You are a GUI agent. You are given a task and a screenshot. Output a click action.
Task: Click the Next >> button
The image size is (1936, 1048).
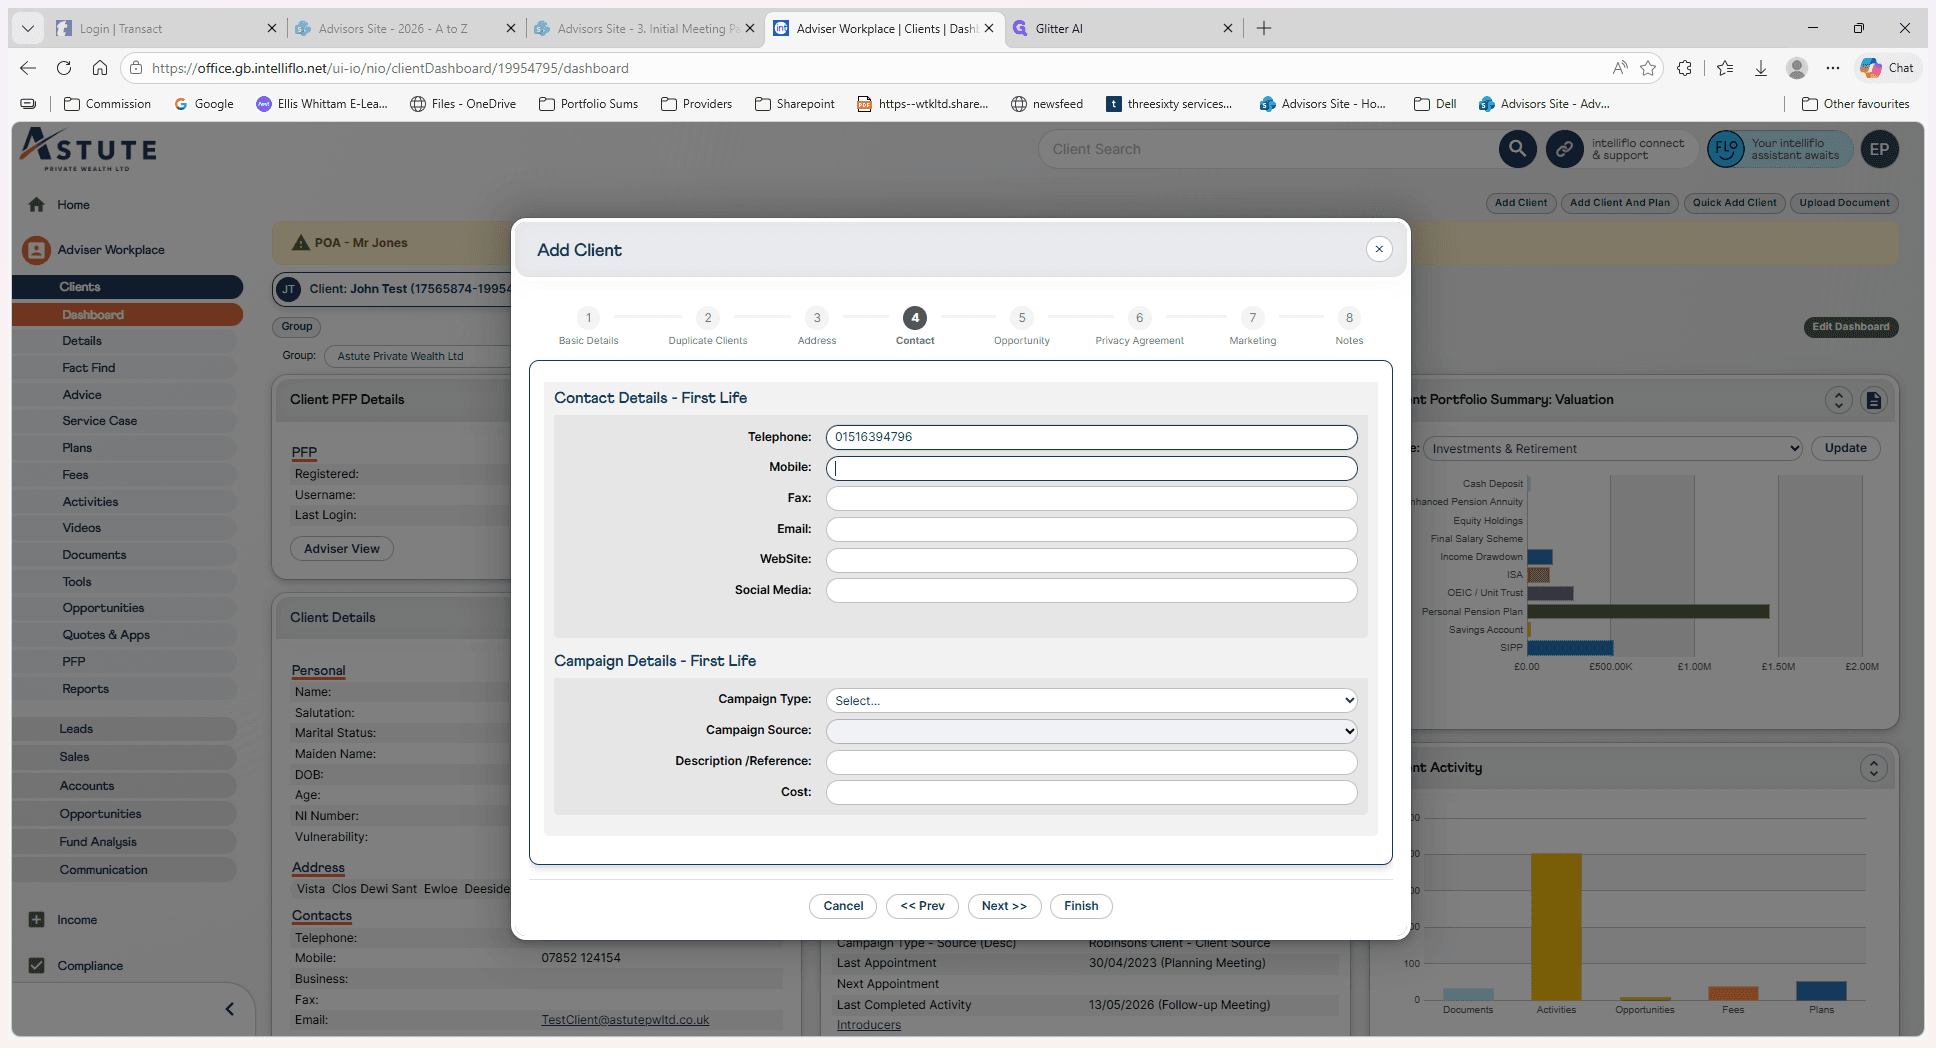1004,906
